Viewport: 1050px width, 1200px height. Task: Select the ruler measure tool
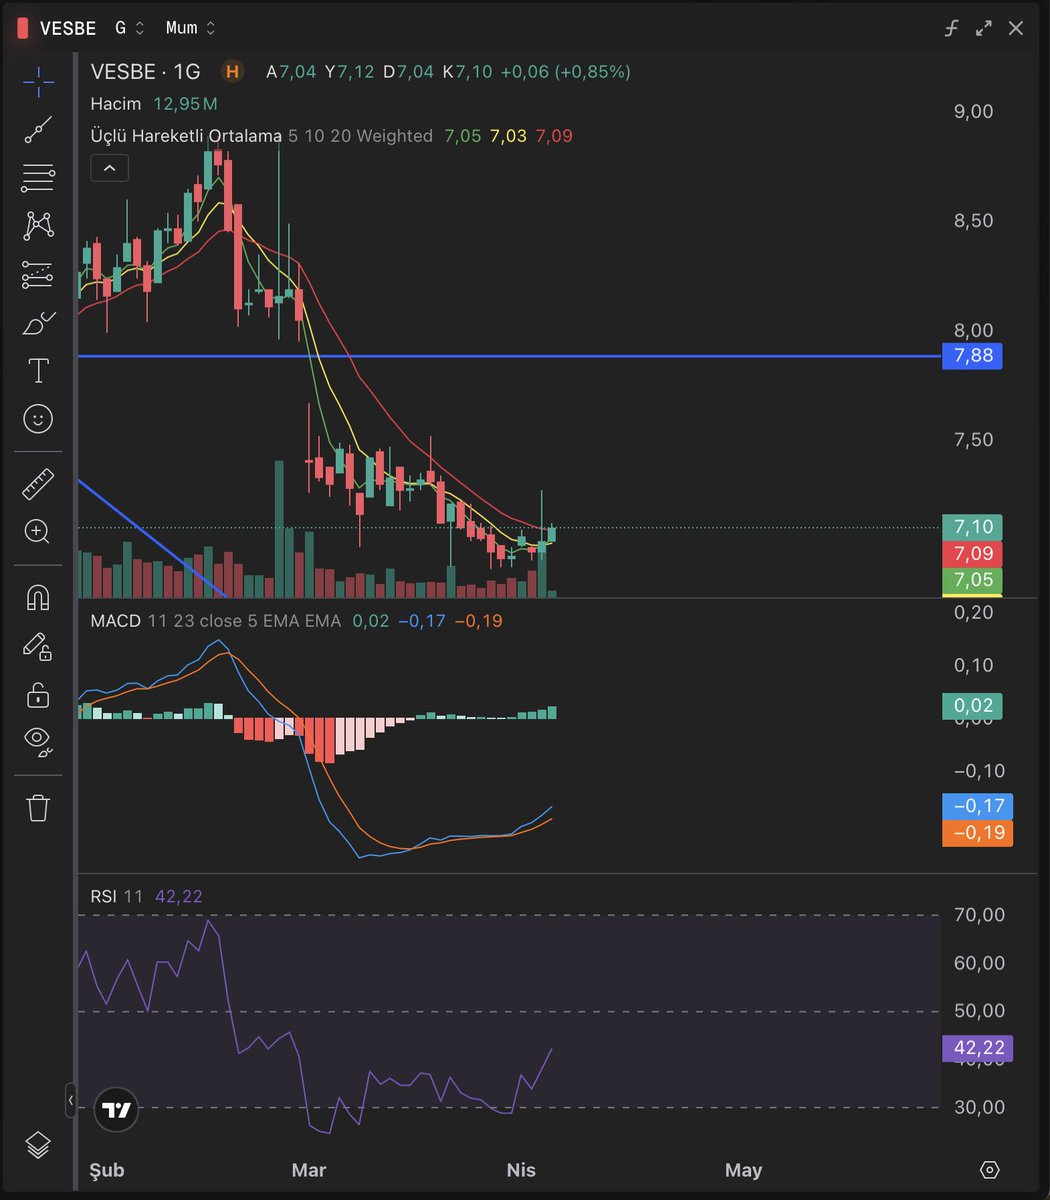click(38, 484)
